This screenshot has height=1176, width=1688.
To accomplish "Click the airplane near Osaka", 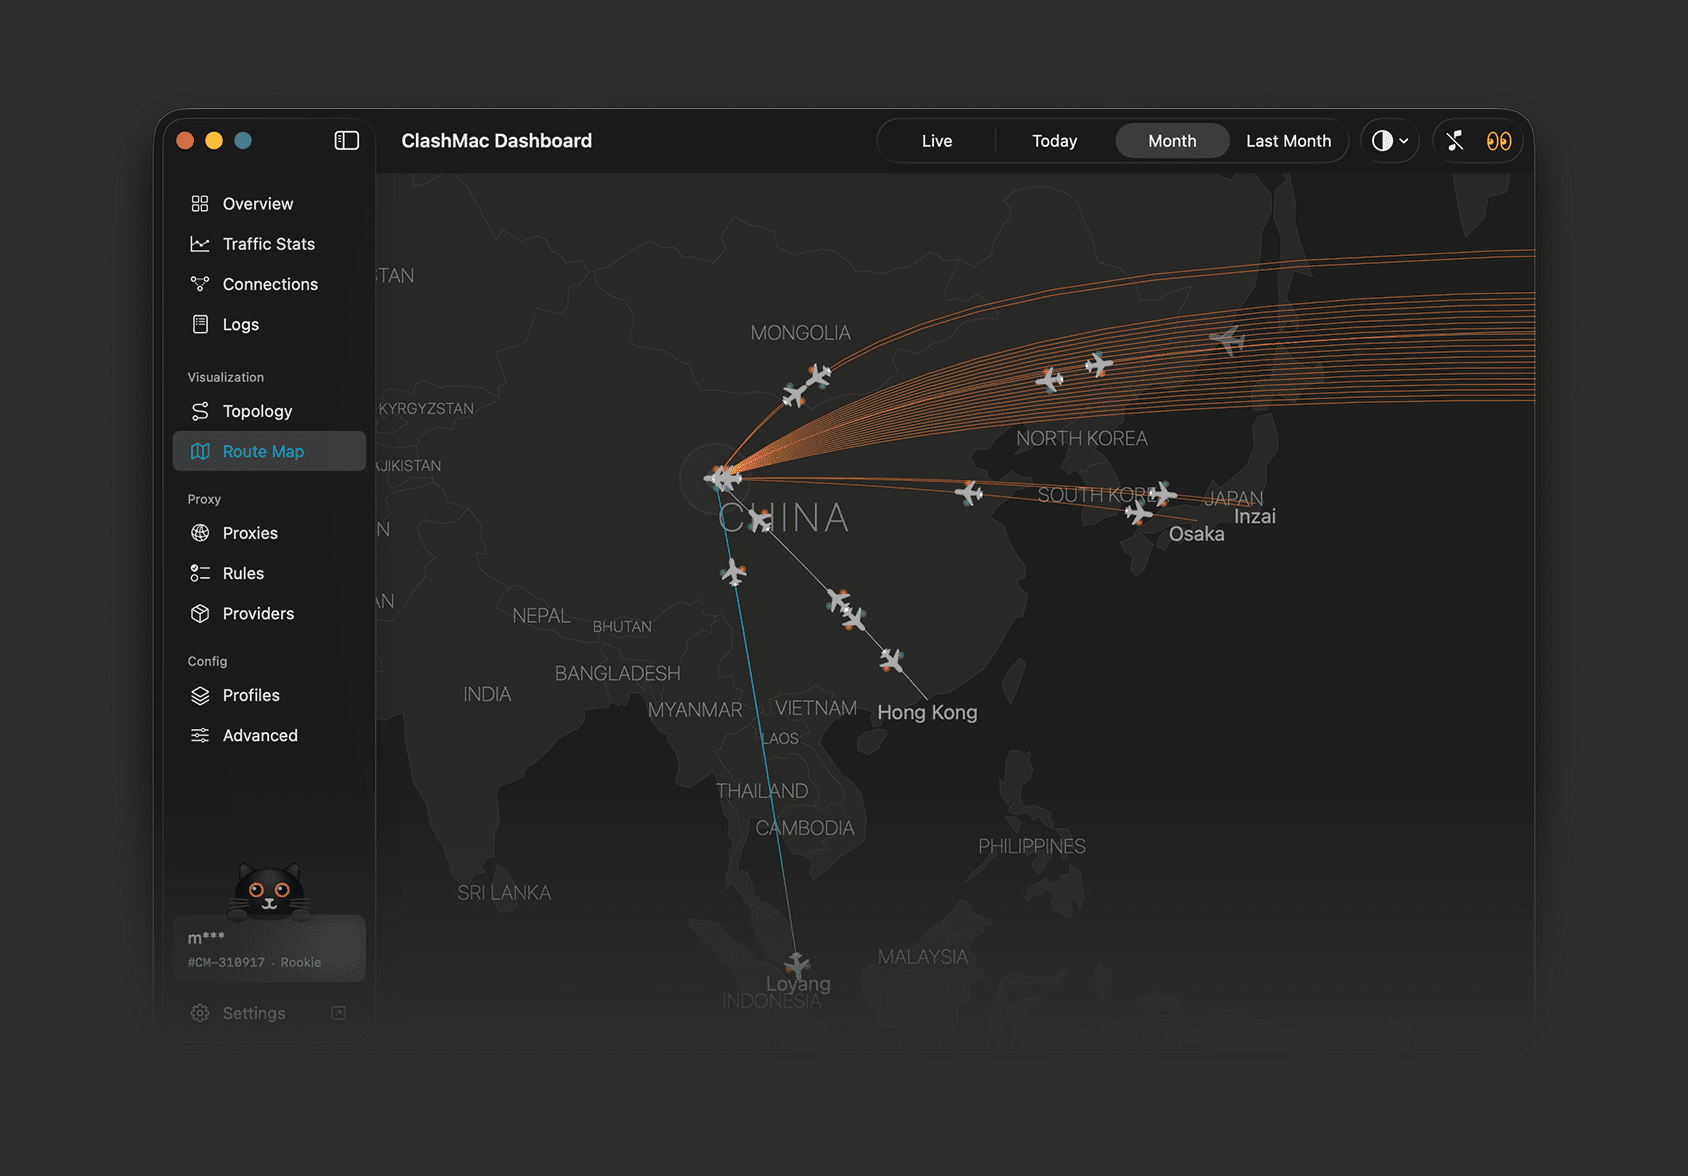I will tap(1138, 513).
